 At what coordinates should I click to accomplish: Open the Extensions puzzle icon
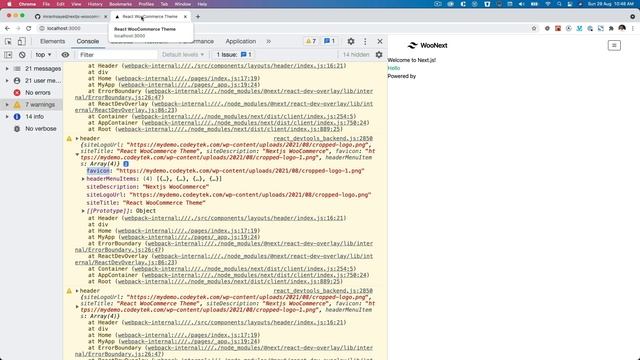(611, 28)
